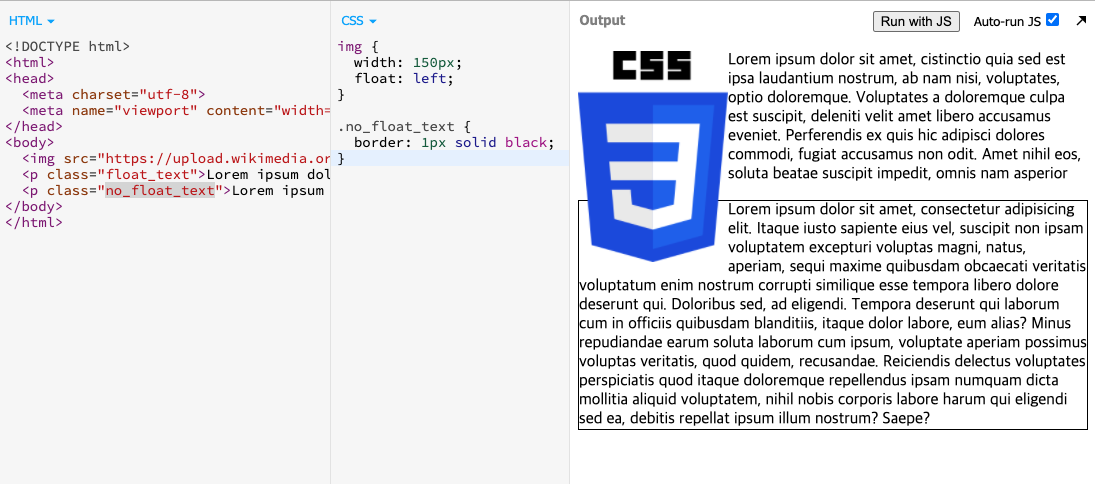1095x484 pixels.
Task: Click the '</head>' closing tag line
Action: point(34,126)
